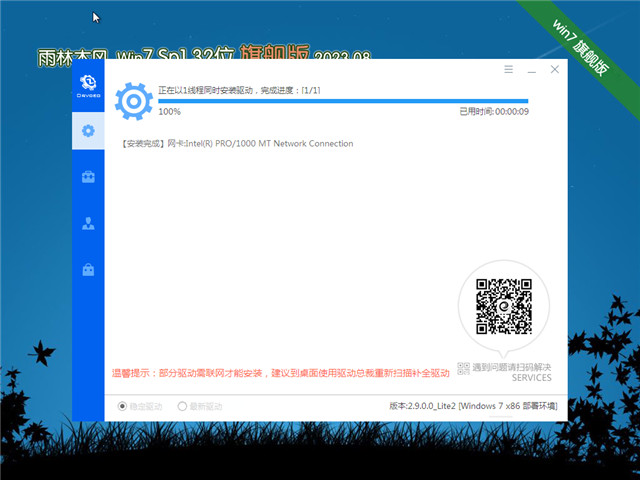The image size is (640, 480).
Task: Open the user profile icon in sidebar
Action: [x=88, y=223]
